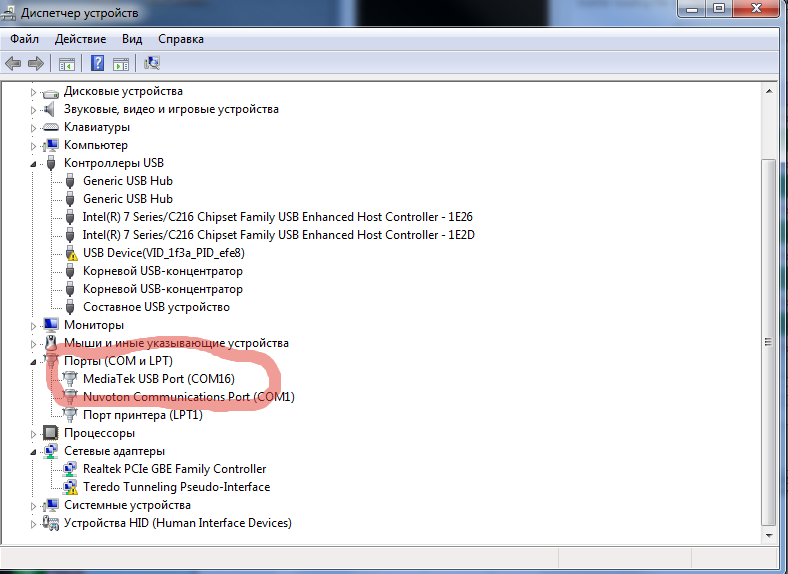Viewport: 788px width, 574px height.
Task: Click the keyboard icon next to Клавиатуры
Action: coord(51,127)
